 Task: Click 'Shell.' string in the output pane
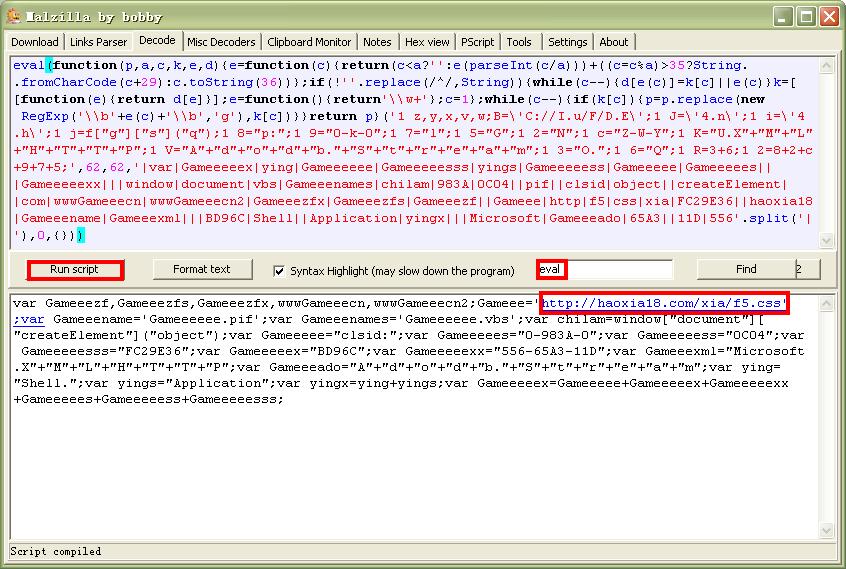pyautogui.click(x=43, y=383)
